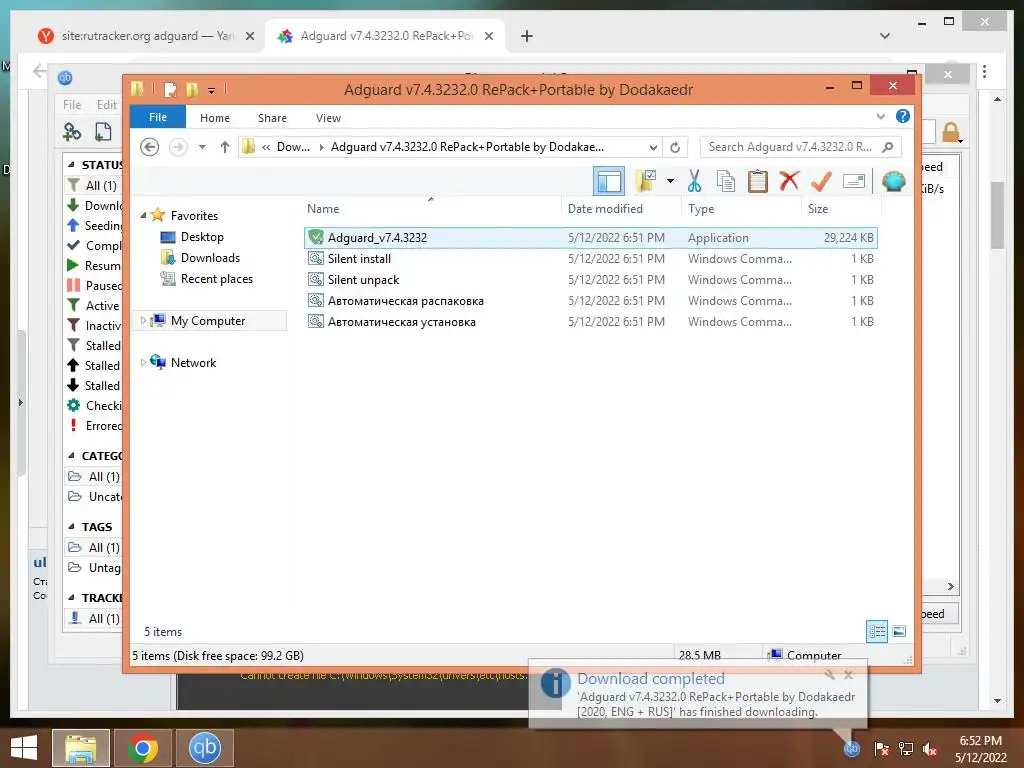Click the Cut scissors toolbar icon
1024x768 pixels.
694,181
